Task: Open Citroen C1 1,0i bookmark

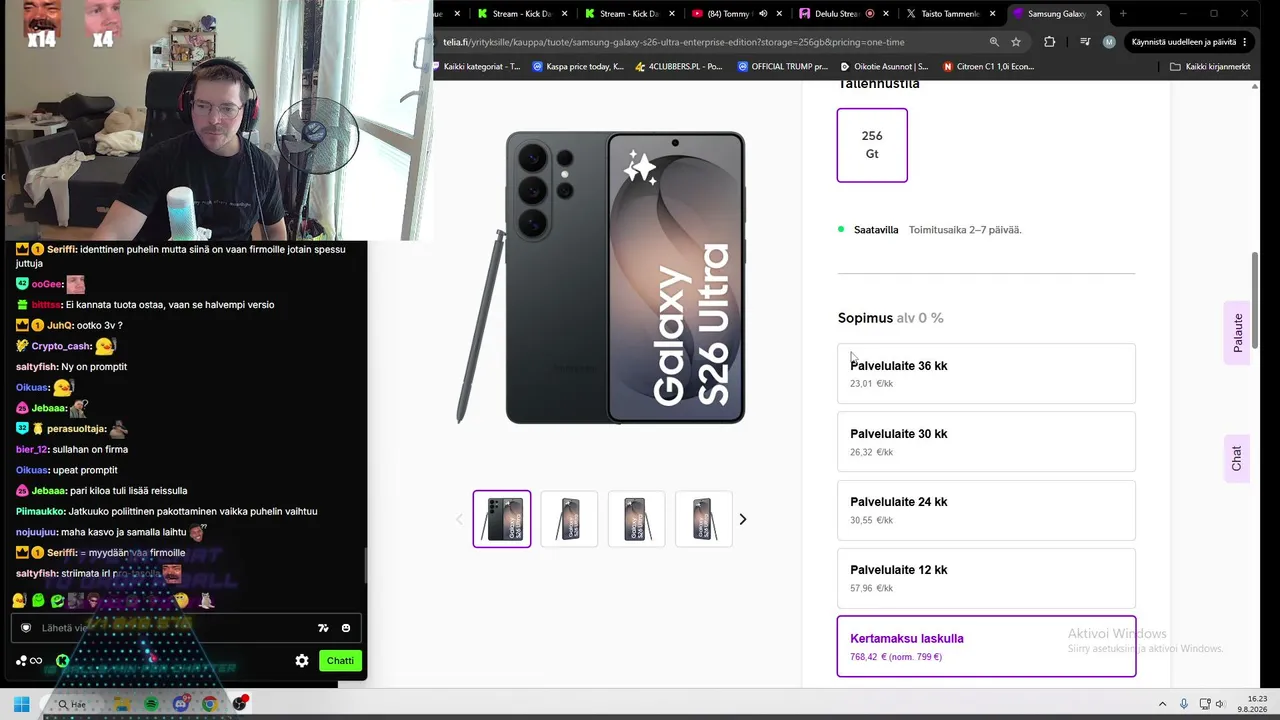Action: [987, 67]
